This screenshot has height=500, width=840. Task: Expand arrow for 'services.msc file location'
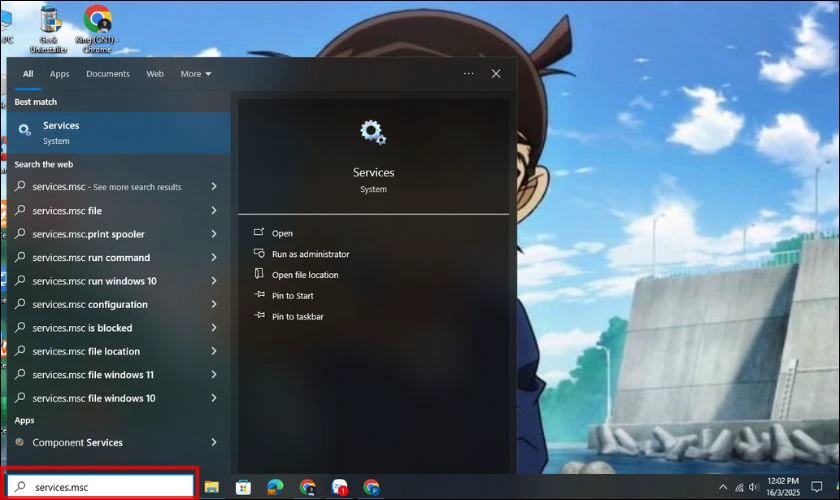coord(214,350)
